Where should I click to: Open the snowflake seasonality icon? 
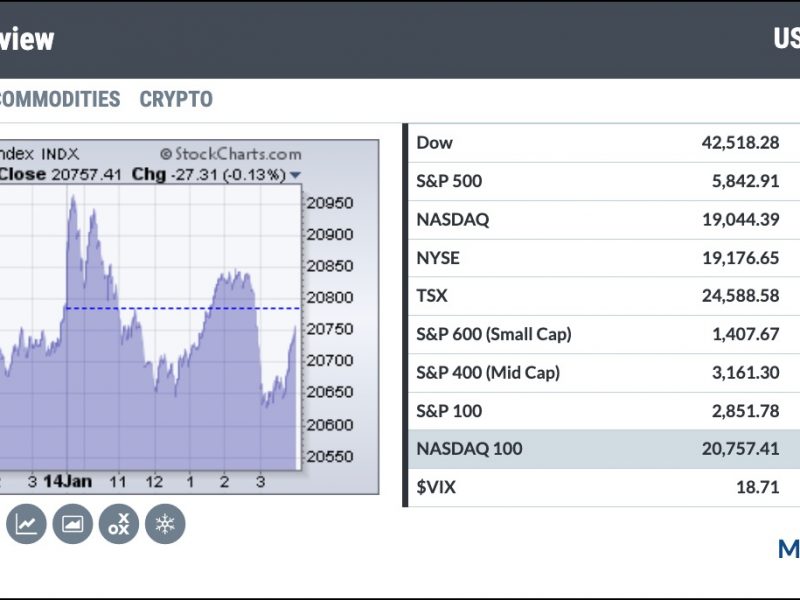pyautogui.click(x=165, y=523)
